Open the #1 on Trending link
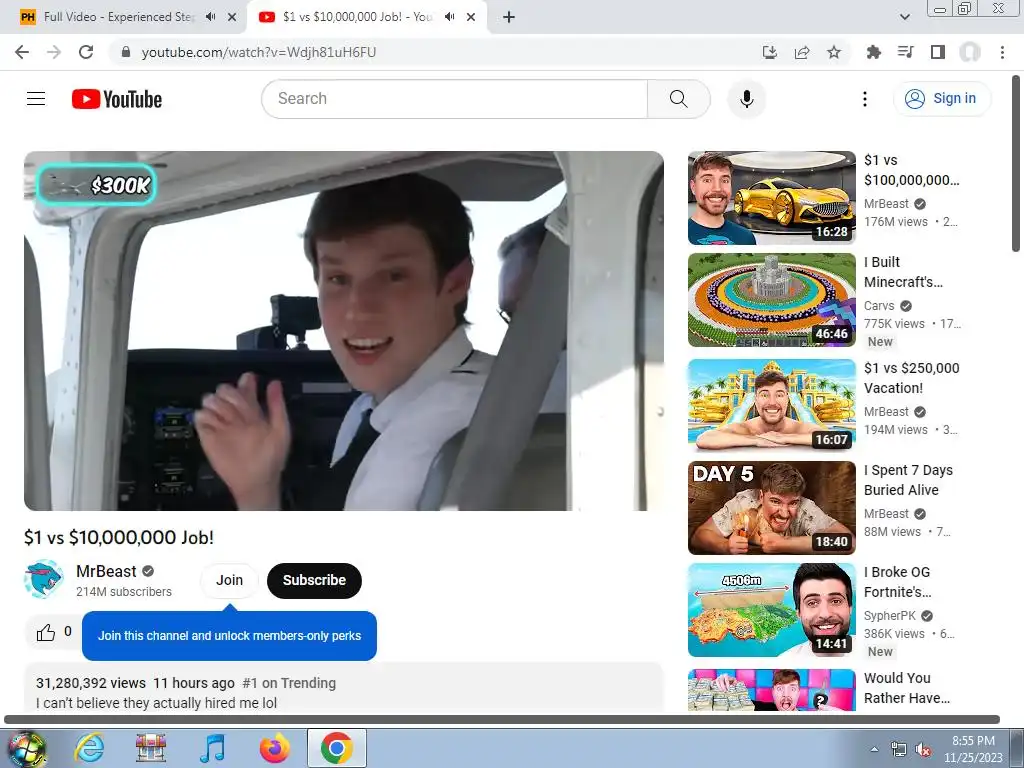 point(289,683)
